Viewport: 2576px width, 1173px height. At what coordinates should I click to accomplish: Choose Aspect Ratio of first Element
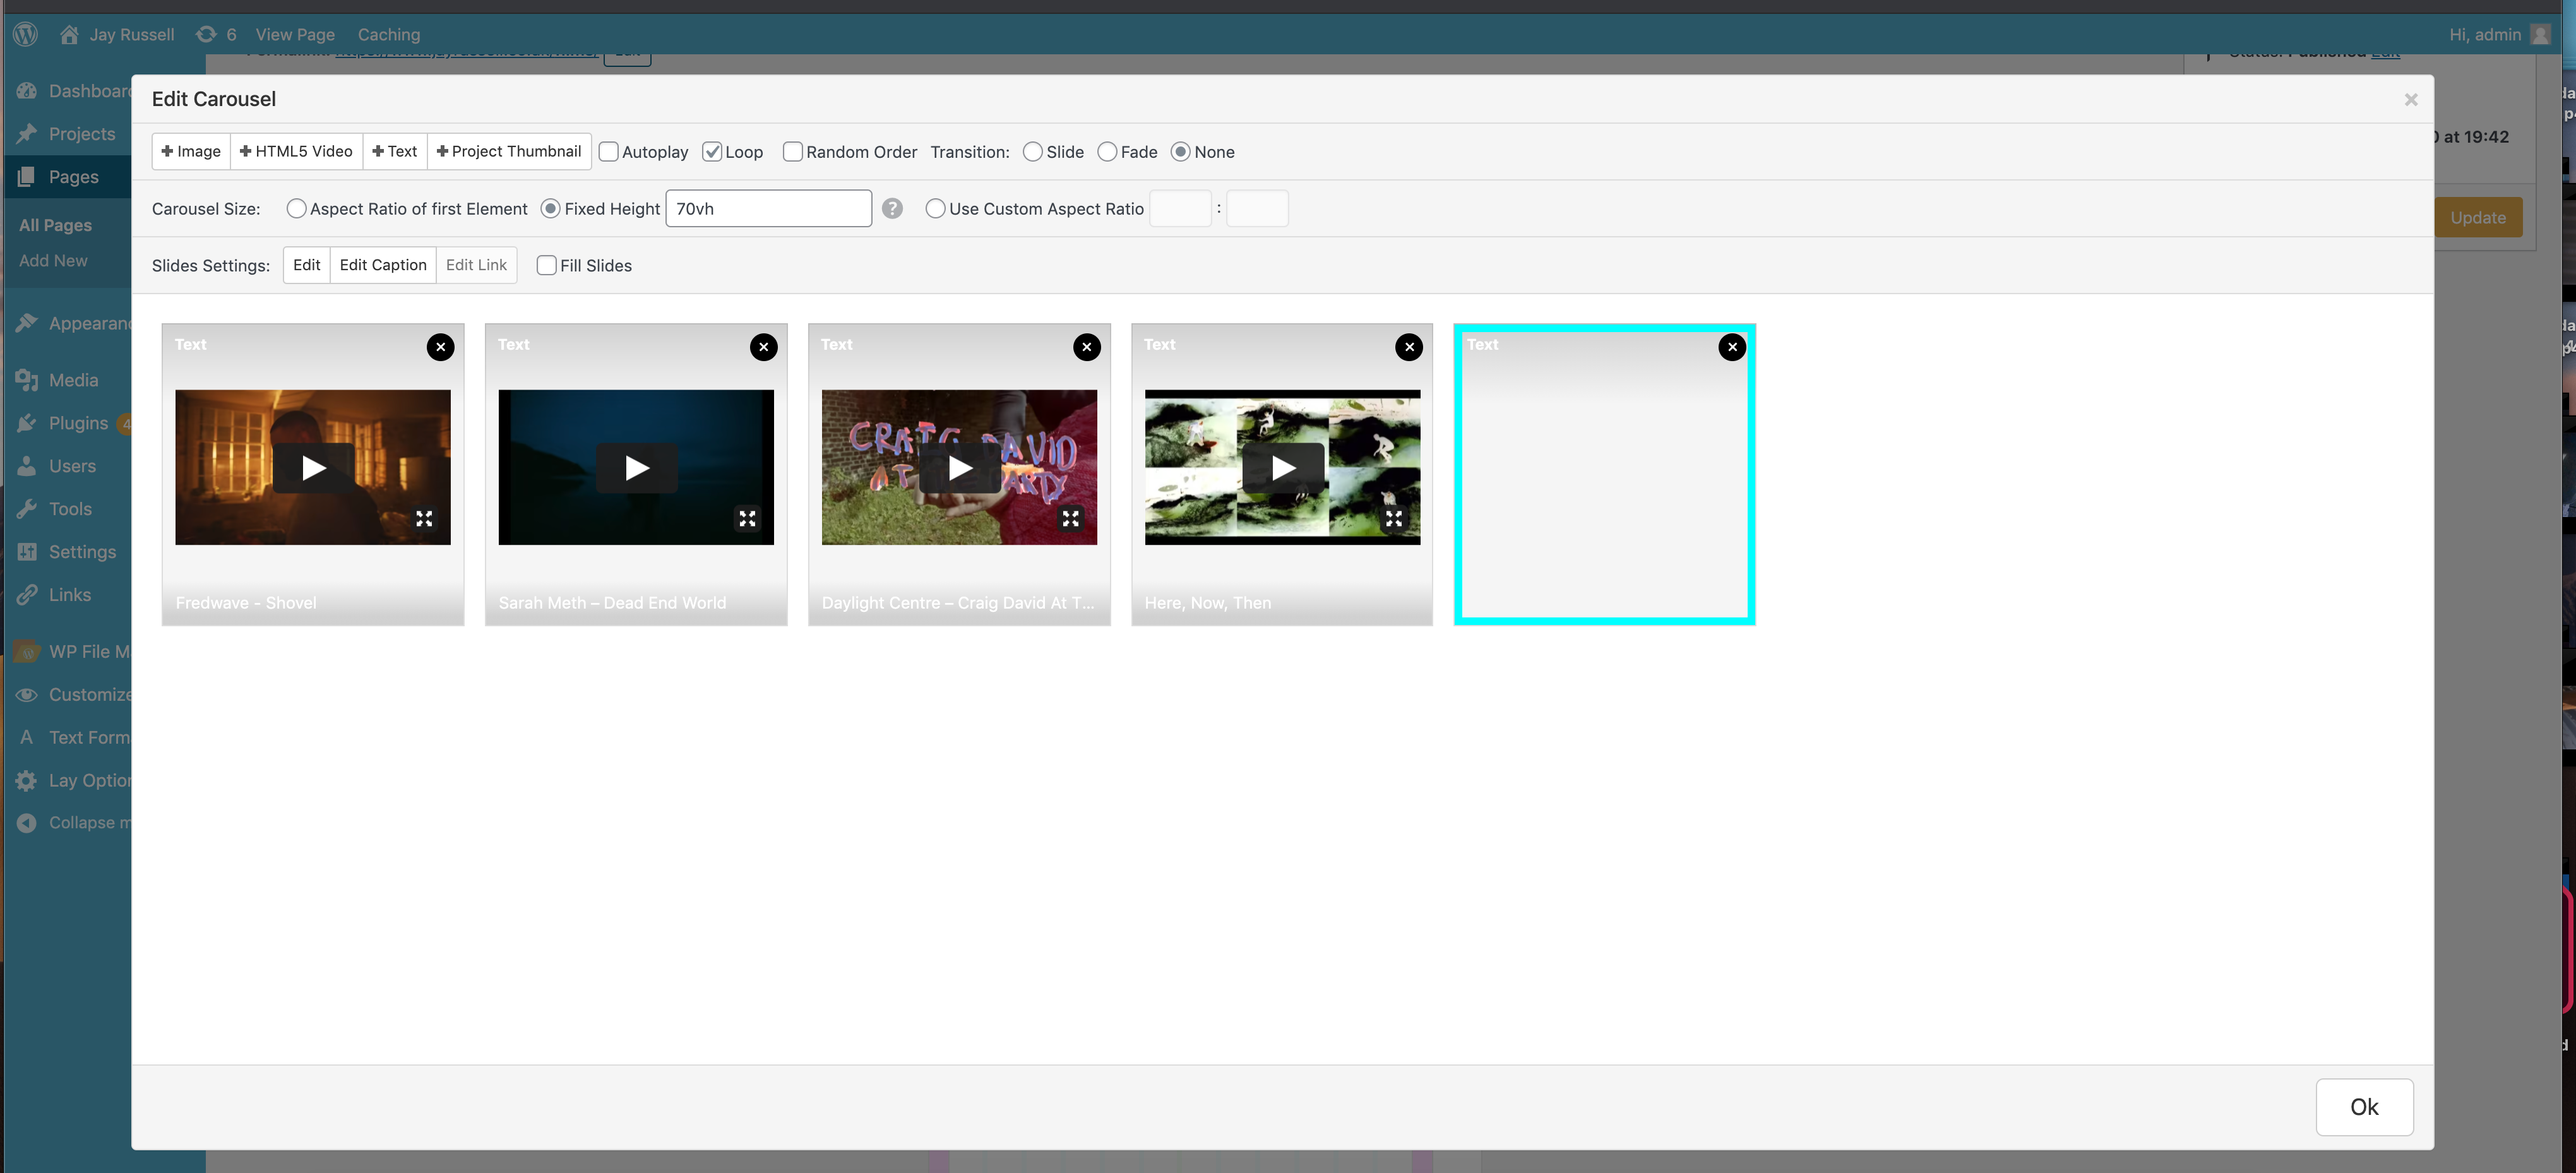296,208
